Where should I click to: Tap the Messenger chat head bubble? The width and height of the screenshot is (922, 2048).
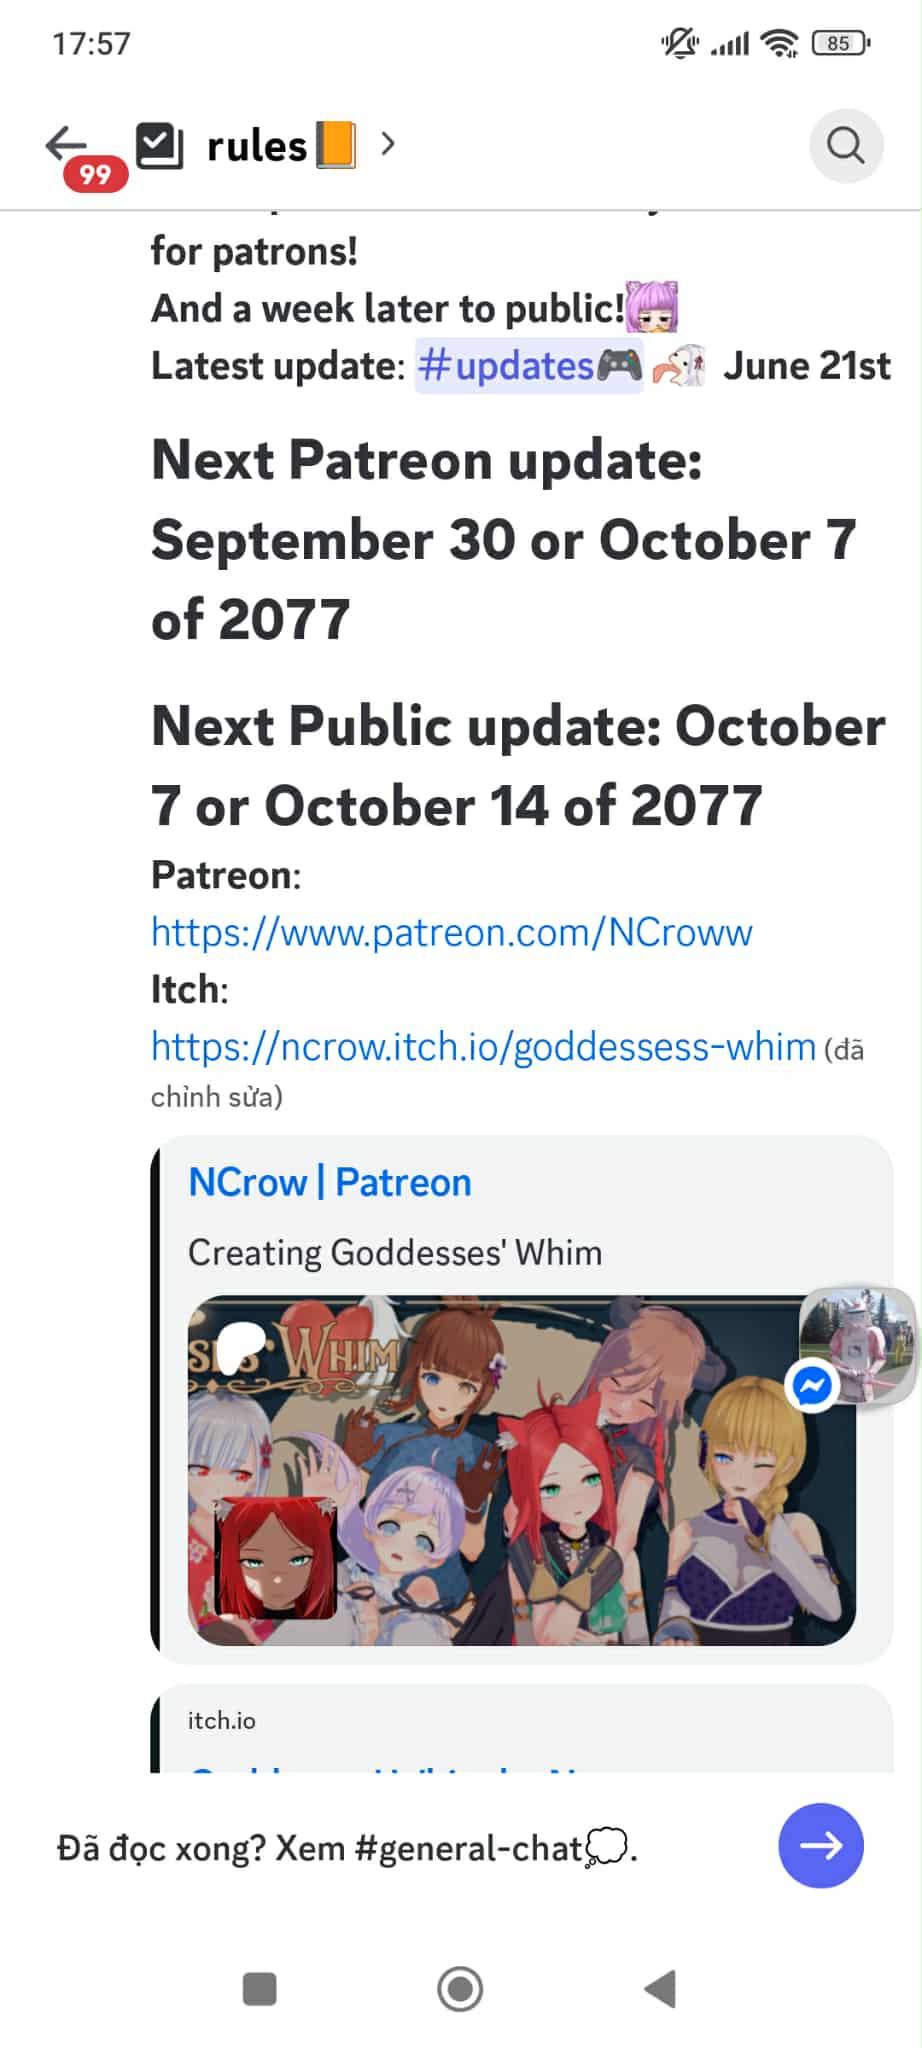pyautogui.click(x=855, y=1346)
